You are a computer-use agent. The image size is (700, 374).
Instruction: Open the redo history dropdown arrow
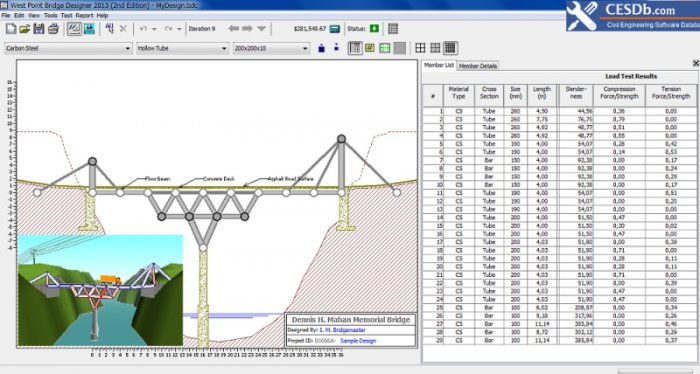coord(179,29)
